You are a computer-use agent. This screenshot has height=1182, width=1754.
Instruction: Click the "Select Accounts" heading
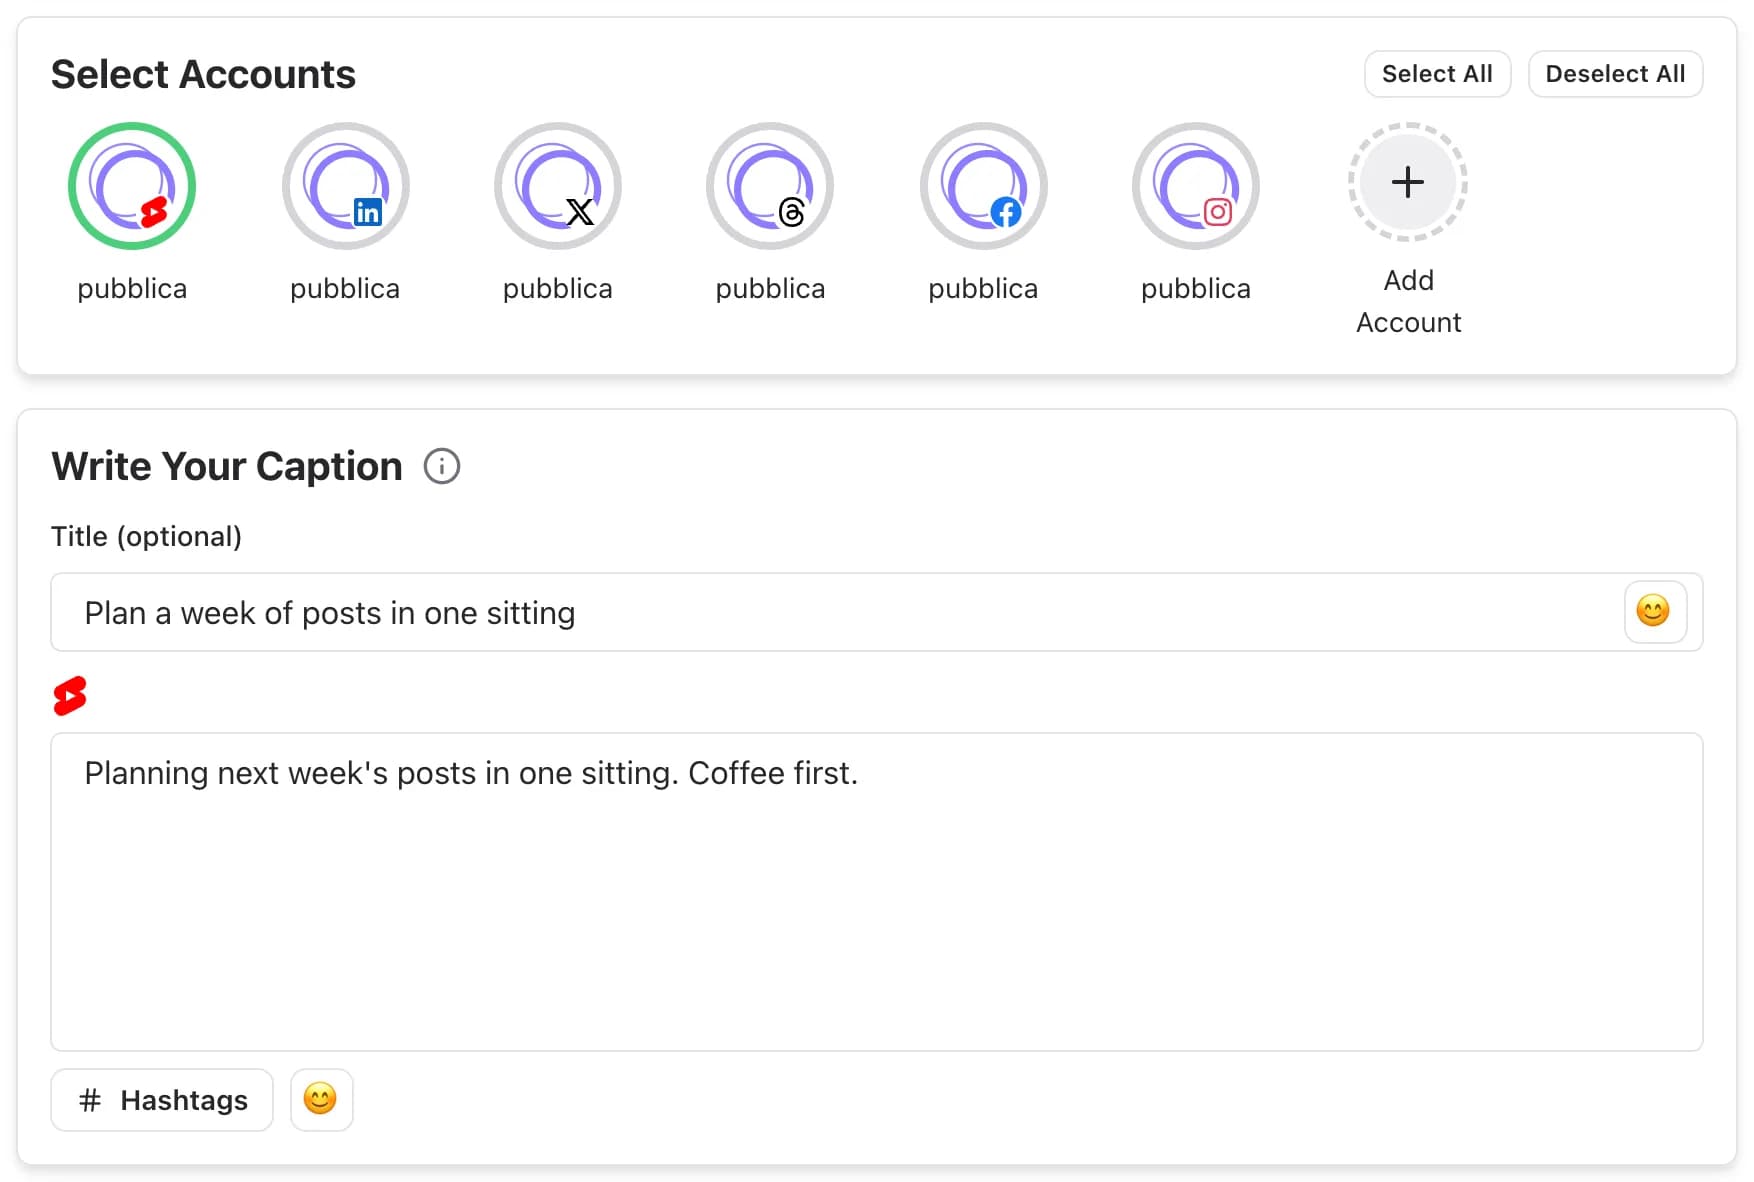[x=203, y=74]
